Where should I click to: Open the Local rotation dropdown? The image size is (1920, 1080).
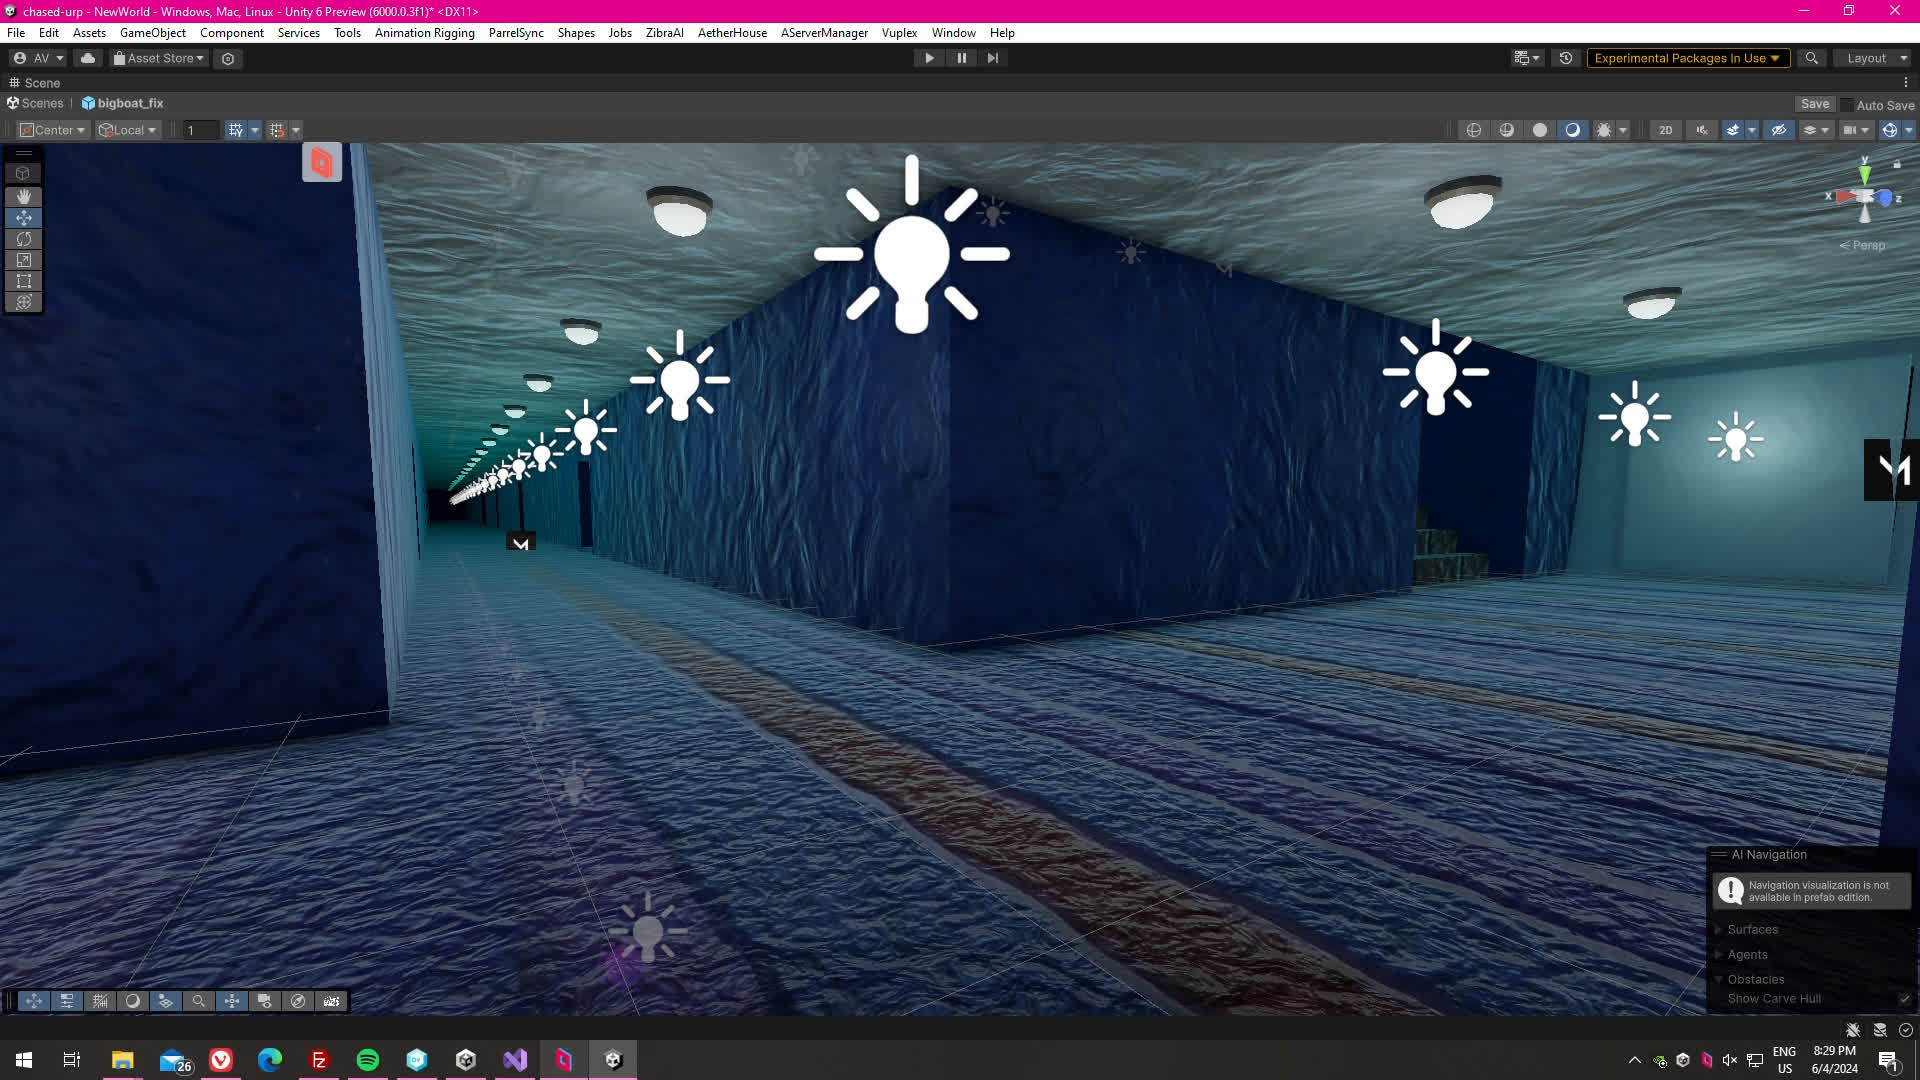[x=127, y=130]
